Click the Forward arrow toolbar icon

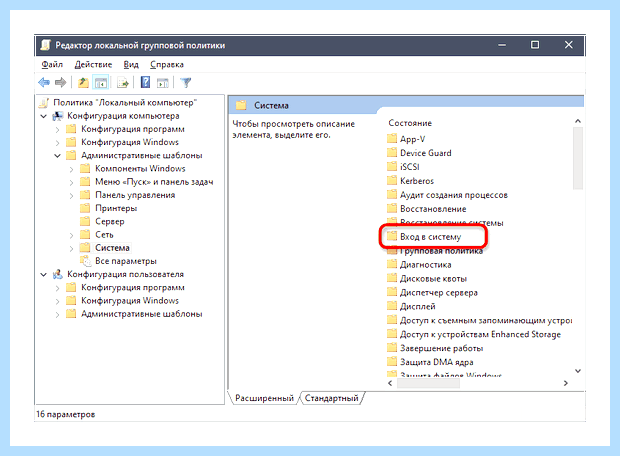click(x=60, y=83)
